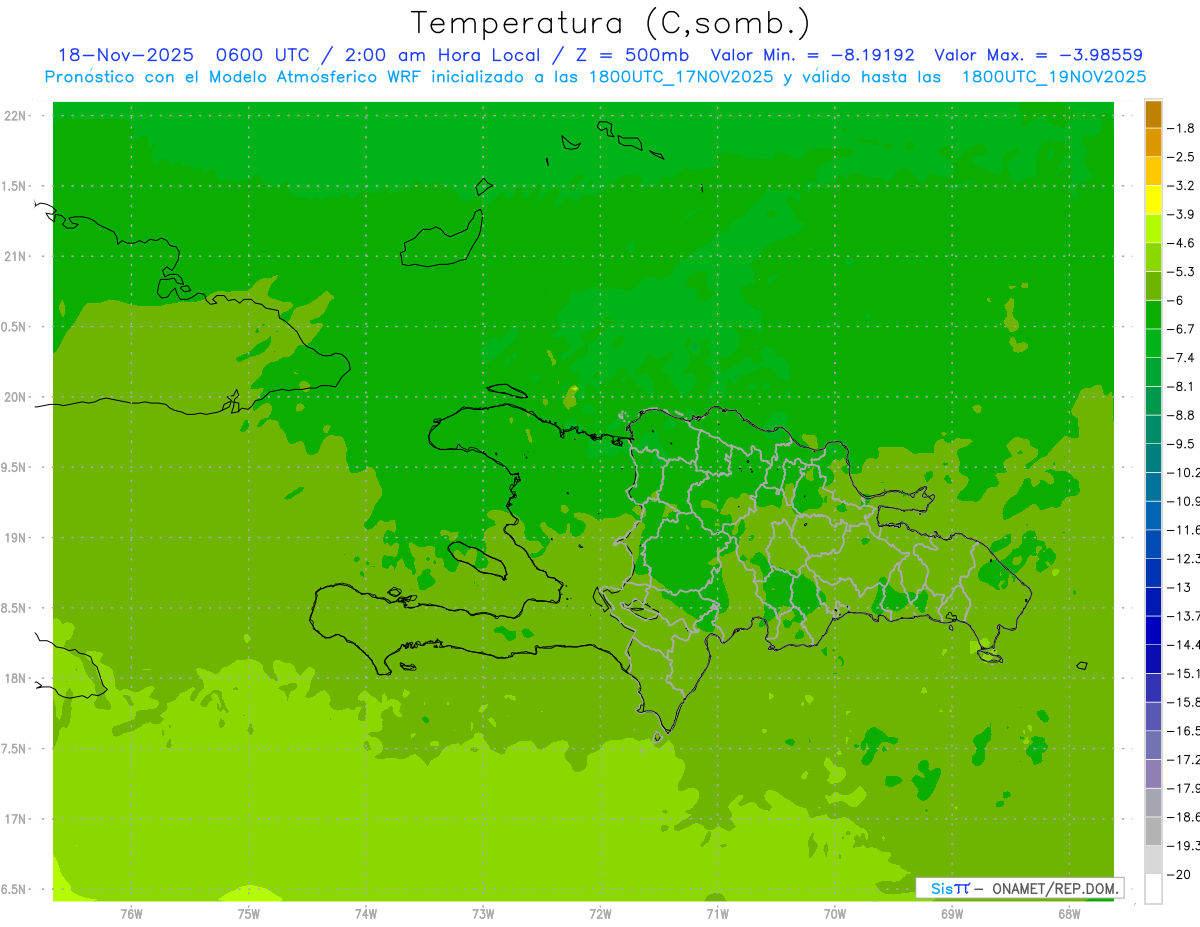Click the "-2.5" color scale value
Screen dimensions: 1200x927
(x=1181, y=157)
